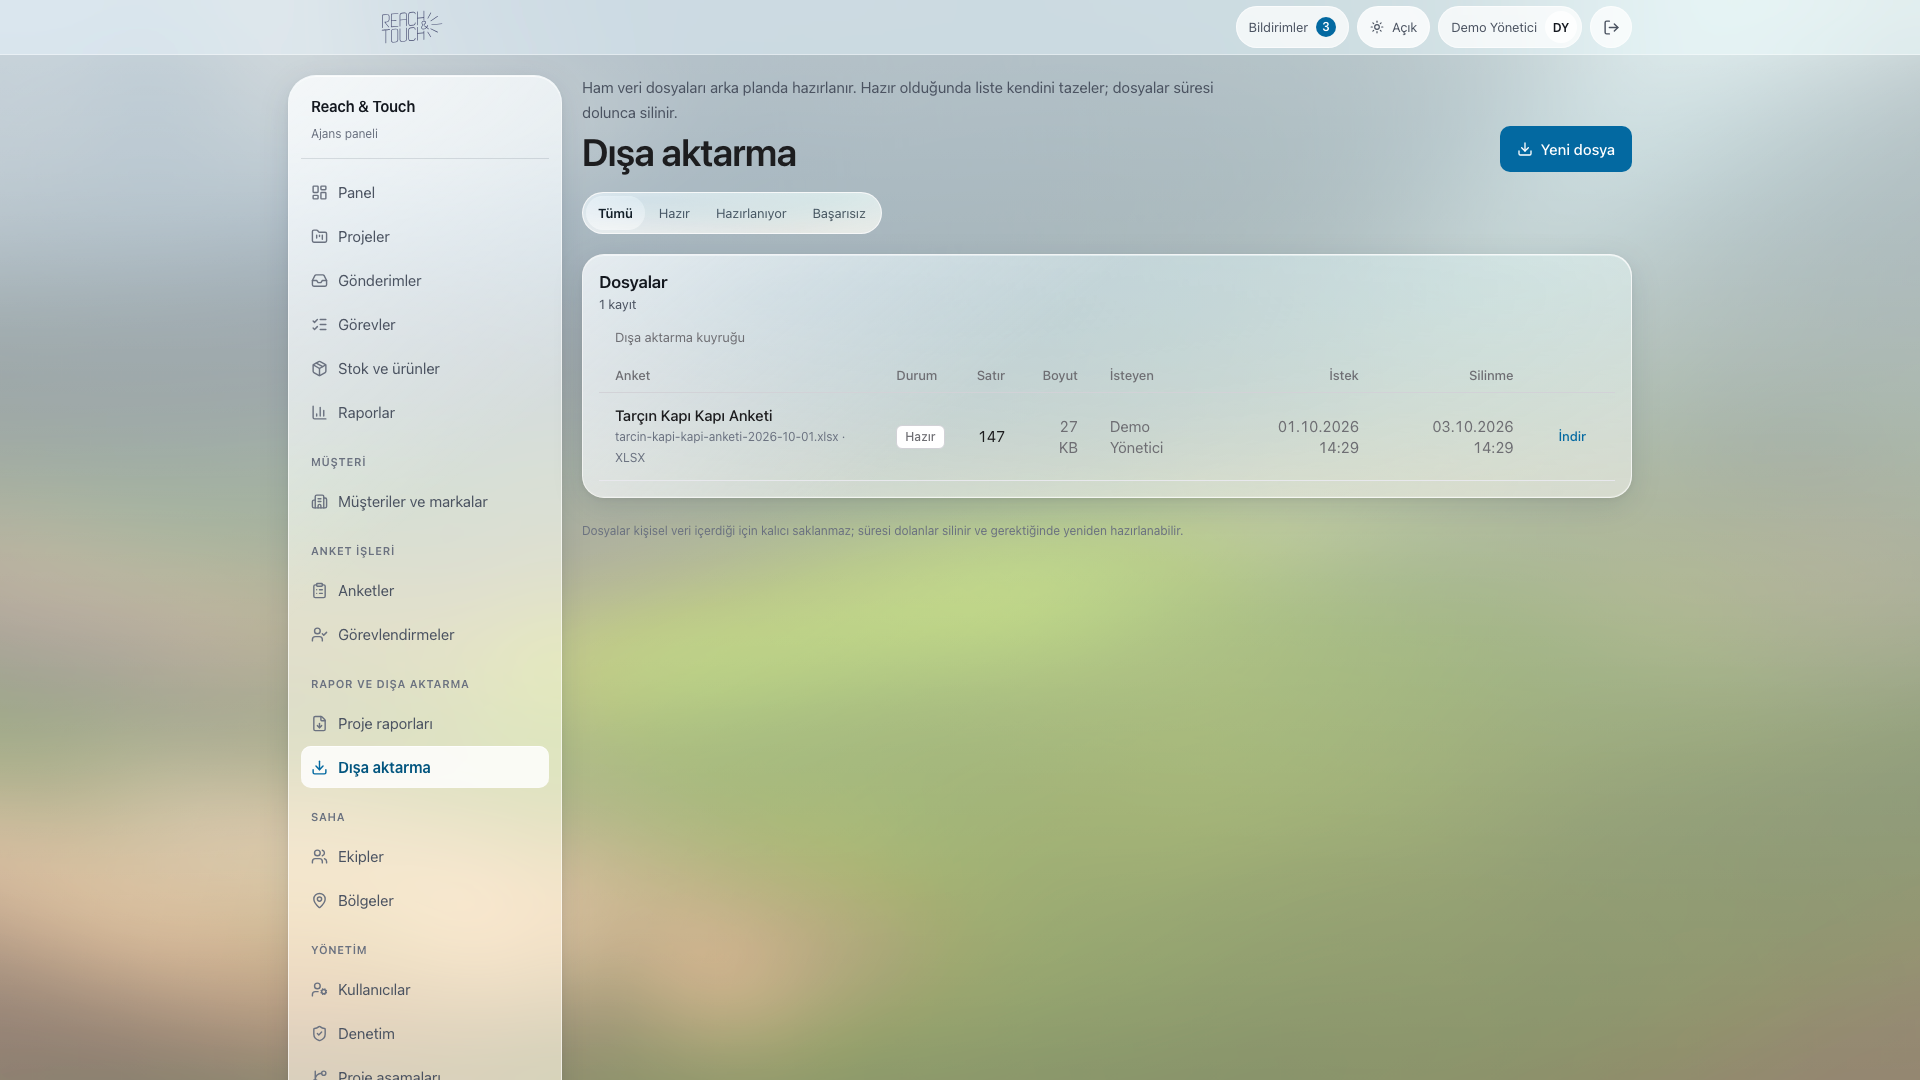Click the Raporlar chart icon
This screenshot has height=1080, width=1920.
(319, 412)
